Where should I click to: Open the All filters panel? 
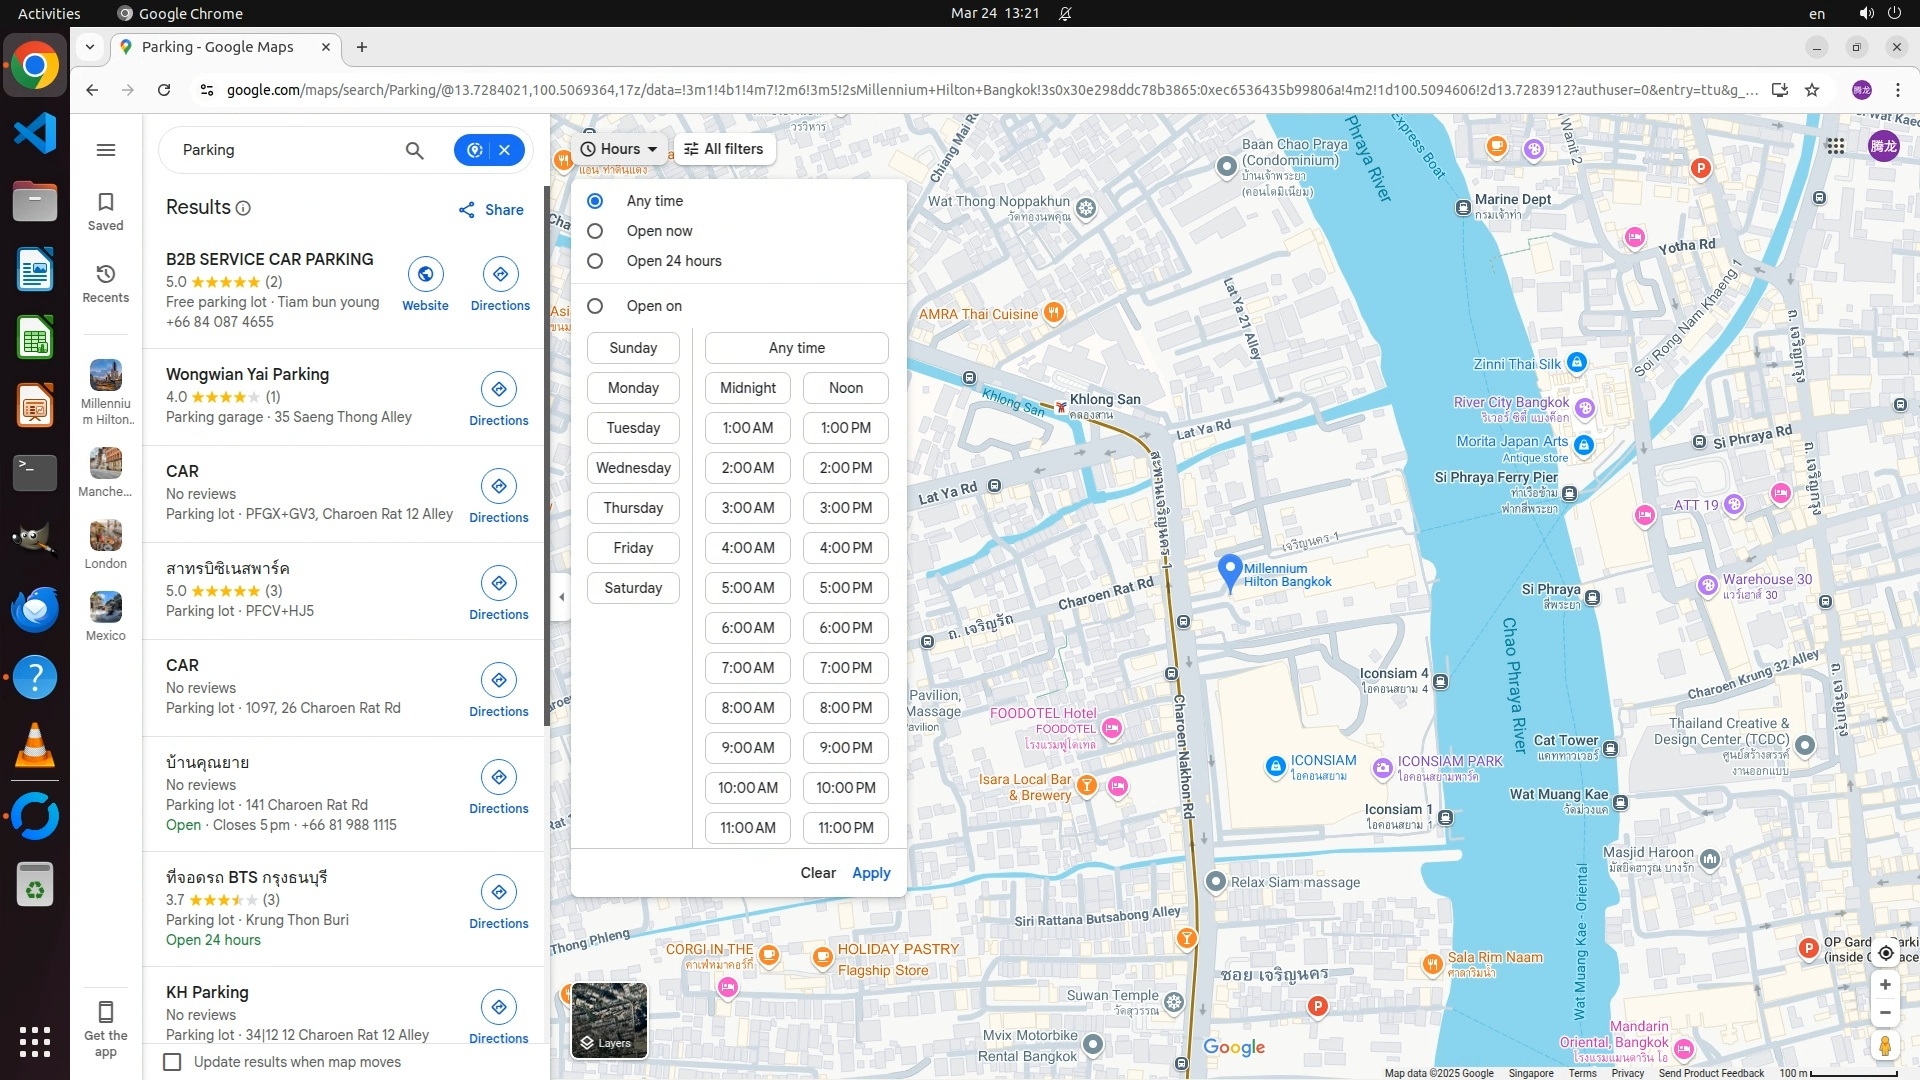(x=724, y=149)
